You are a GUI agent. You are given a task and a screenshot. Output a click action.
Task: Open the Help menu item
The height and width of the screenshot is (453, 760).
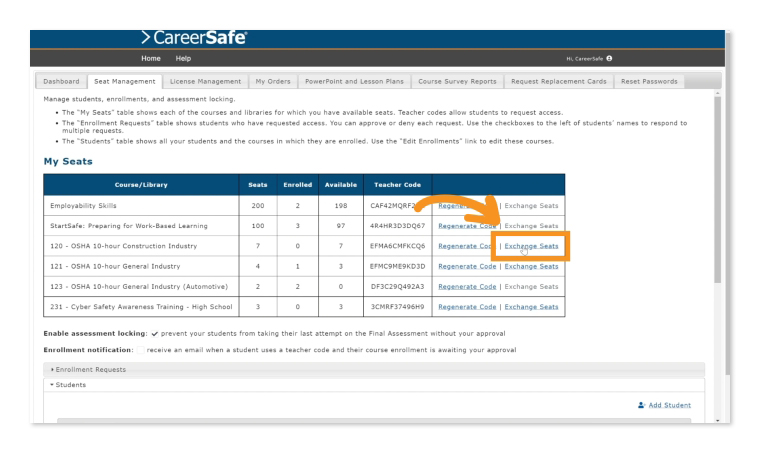pos(183,58)
